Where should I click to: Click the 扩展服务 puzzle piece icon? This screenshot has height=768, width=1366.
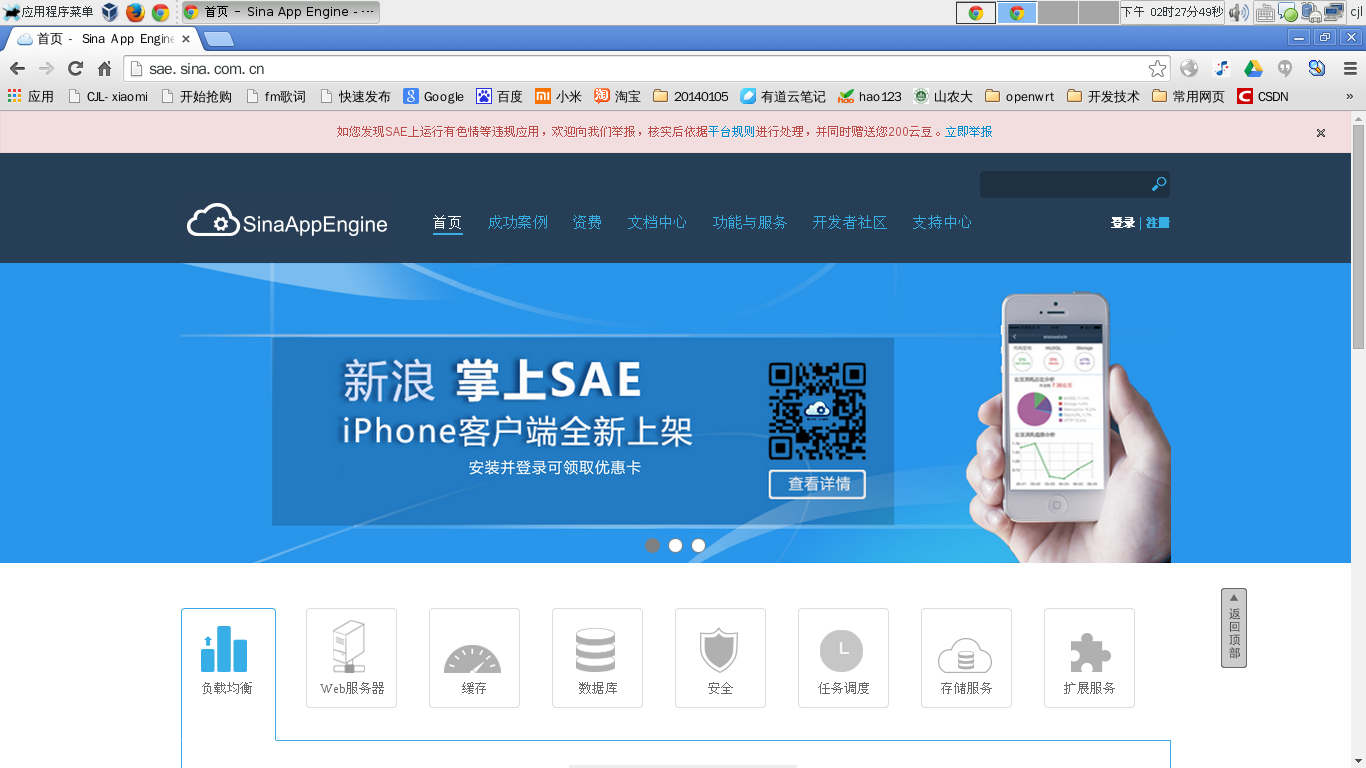[x=1089, y=652]
